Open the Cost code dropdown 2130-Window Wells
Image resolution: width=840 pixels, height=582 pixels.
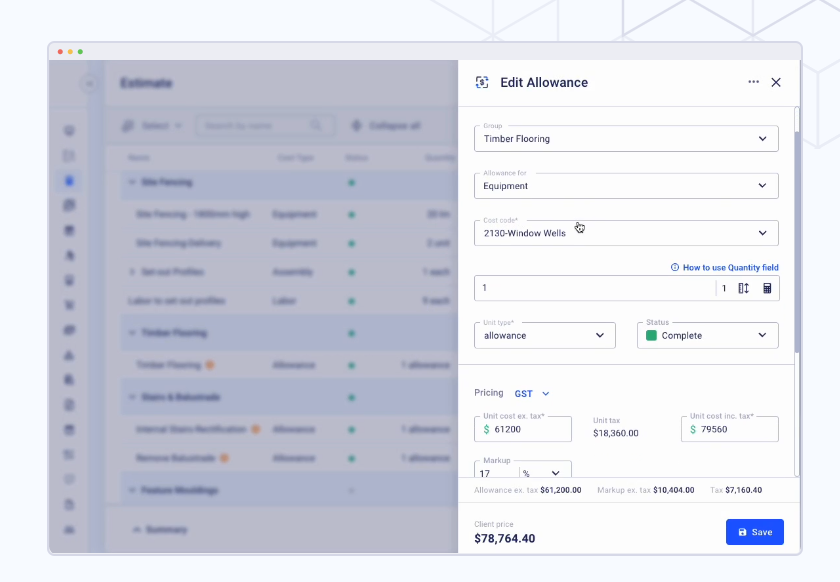626,233
